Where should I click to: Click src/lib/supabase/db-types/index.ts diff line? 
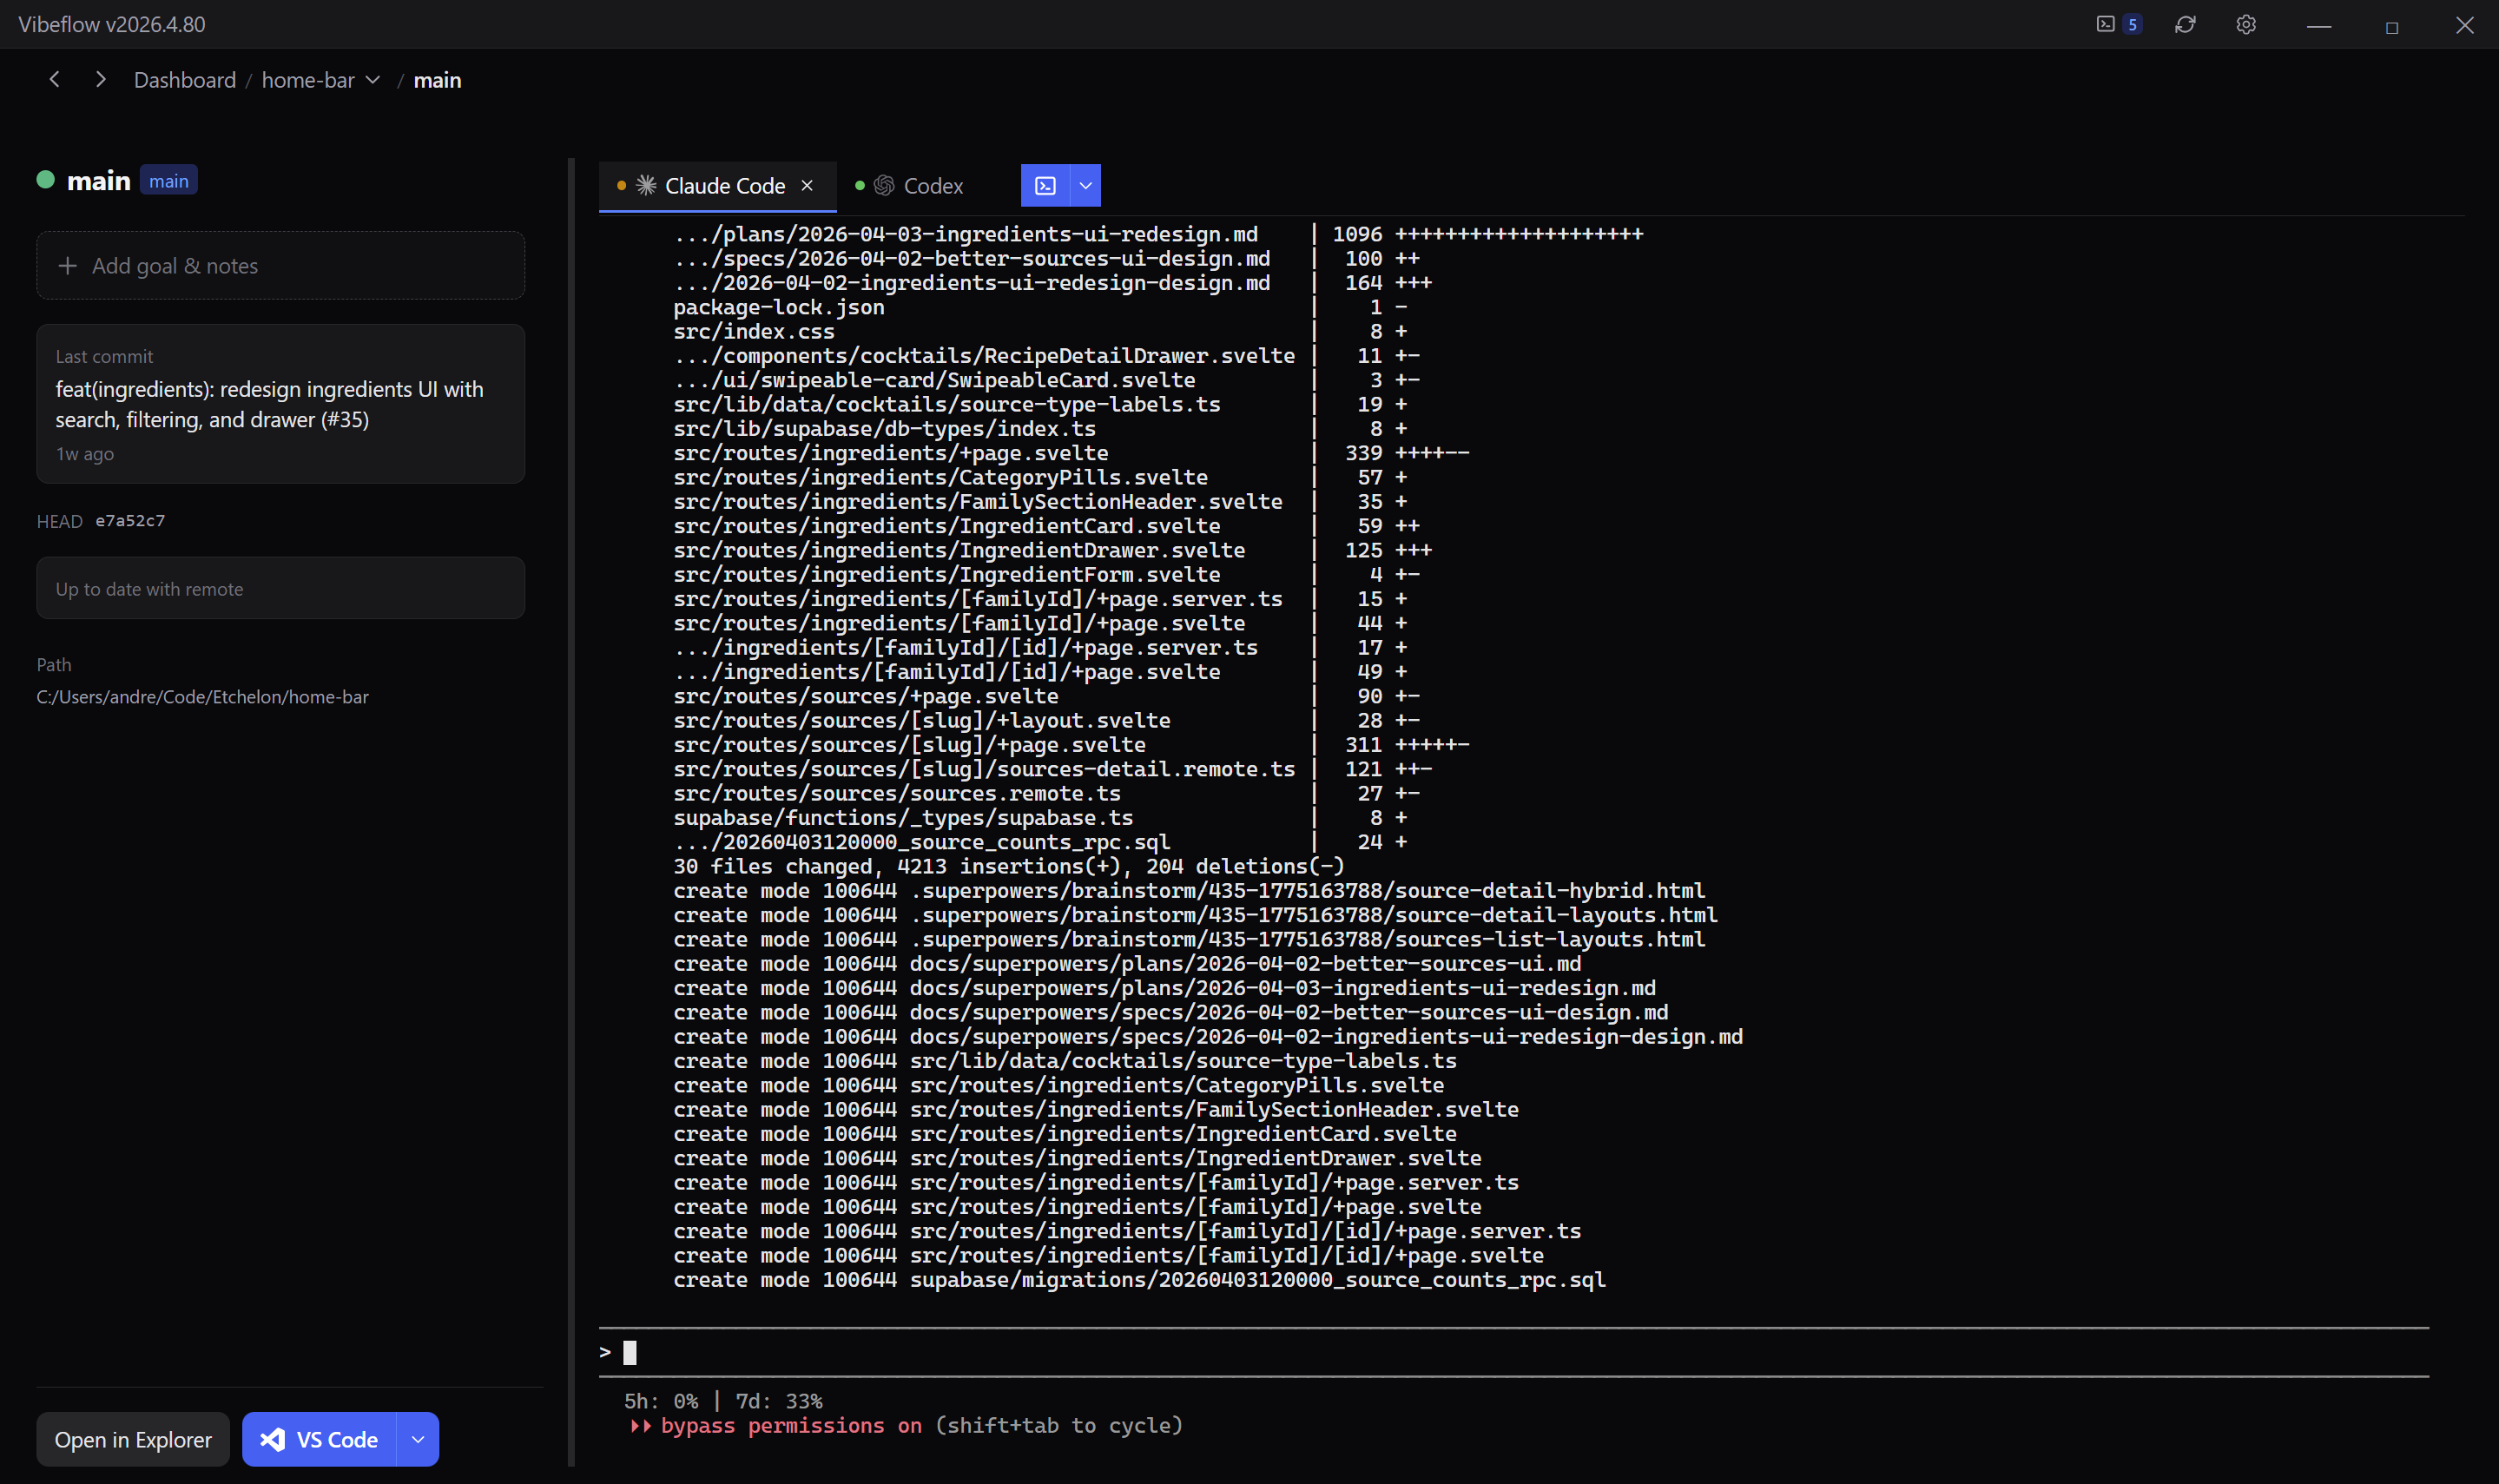coord(1041,429)
